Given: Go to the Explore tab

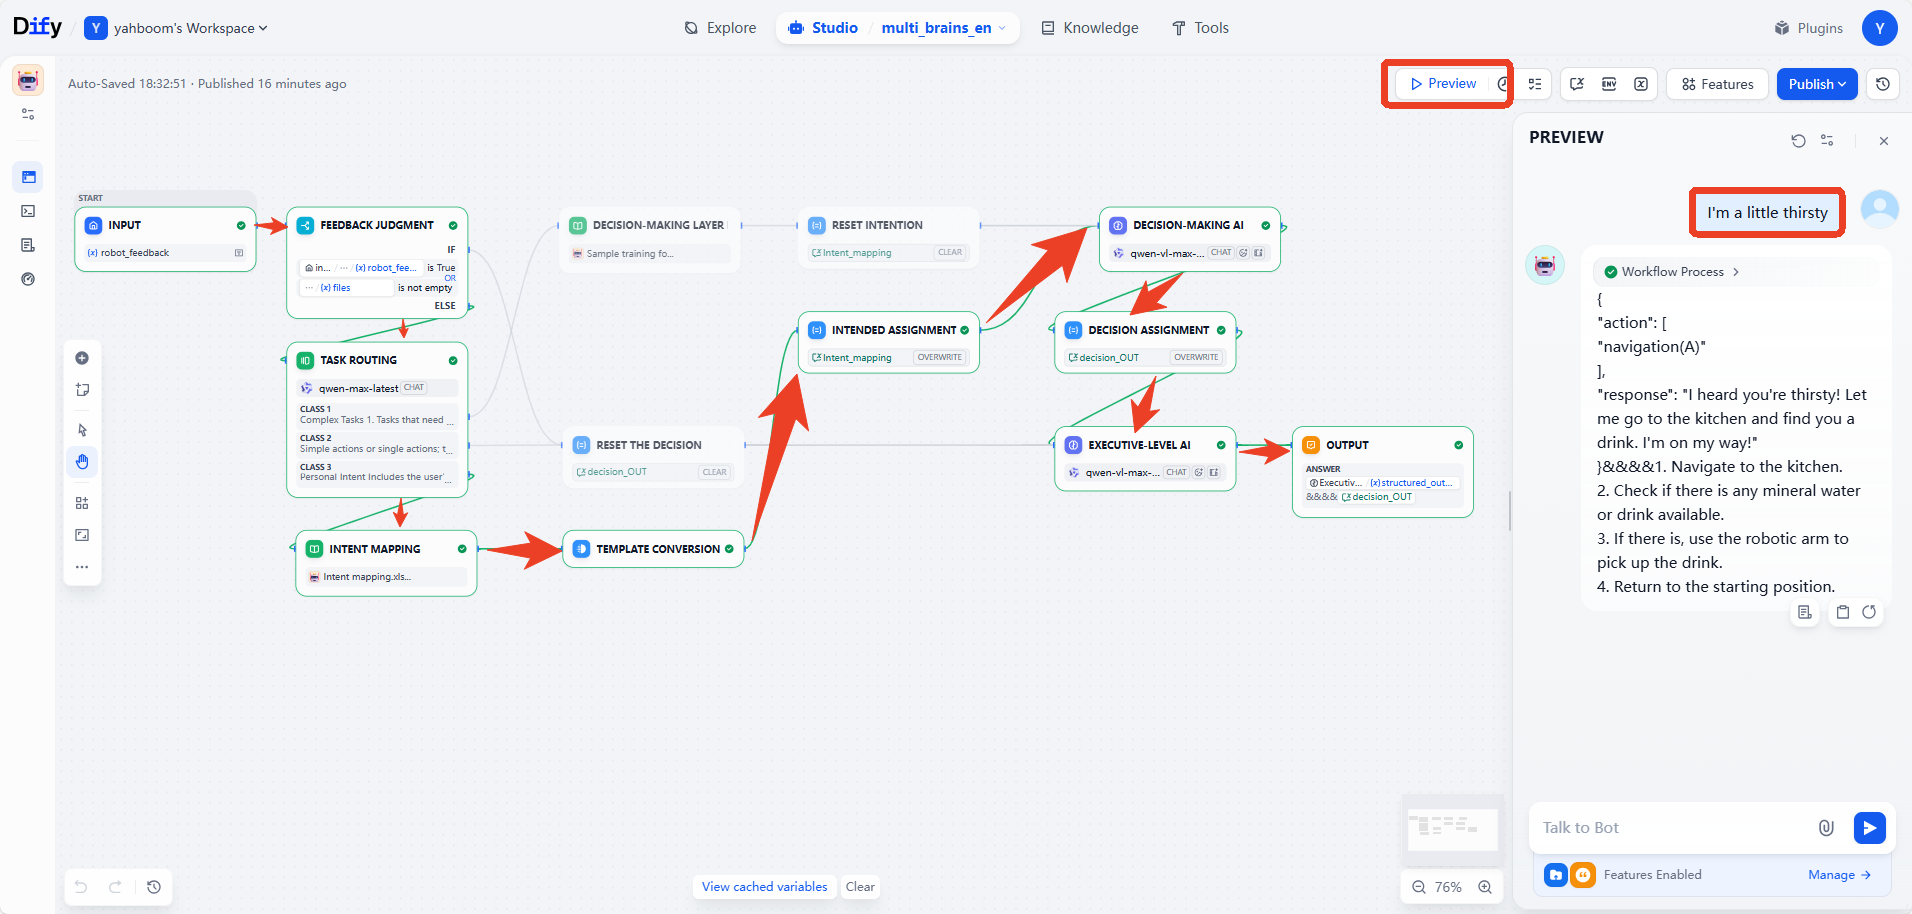Looking at the screenshot, I should click(x=720, y=28).
